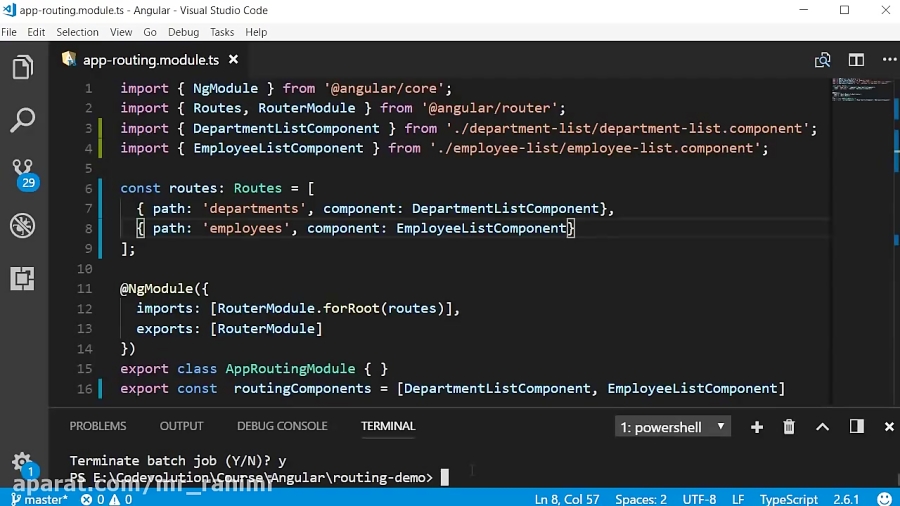The image size is (900, 506).
Task: Click forRoot method call on line 12
Action: click(x=351, y=308)
